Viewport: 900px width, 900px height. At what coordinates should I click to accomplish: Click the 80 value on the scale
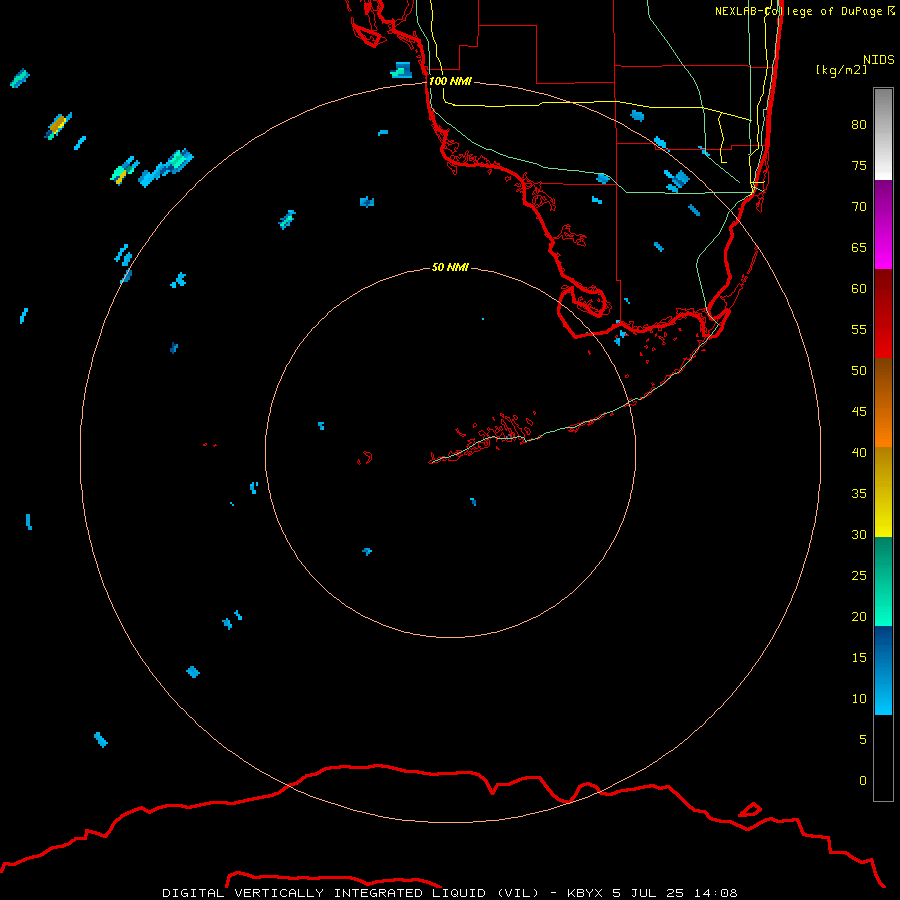tap(859, 125)
